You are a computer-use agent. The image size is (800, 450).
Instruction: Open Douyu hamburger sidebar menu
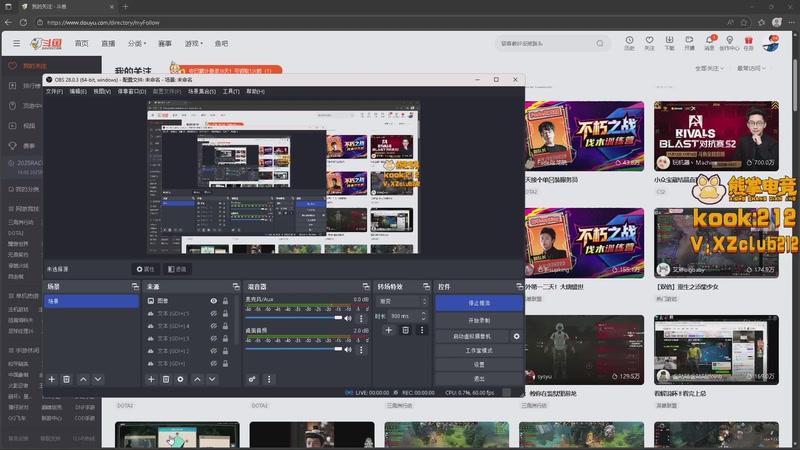coord(16,43)
